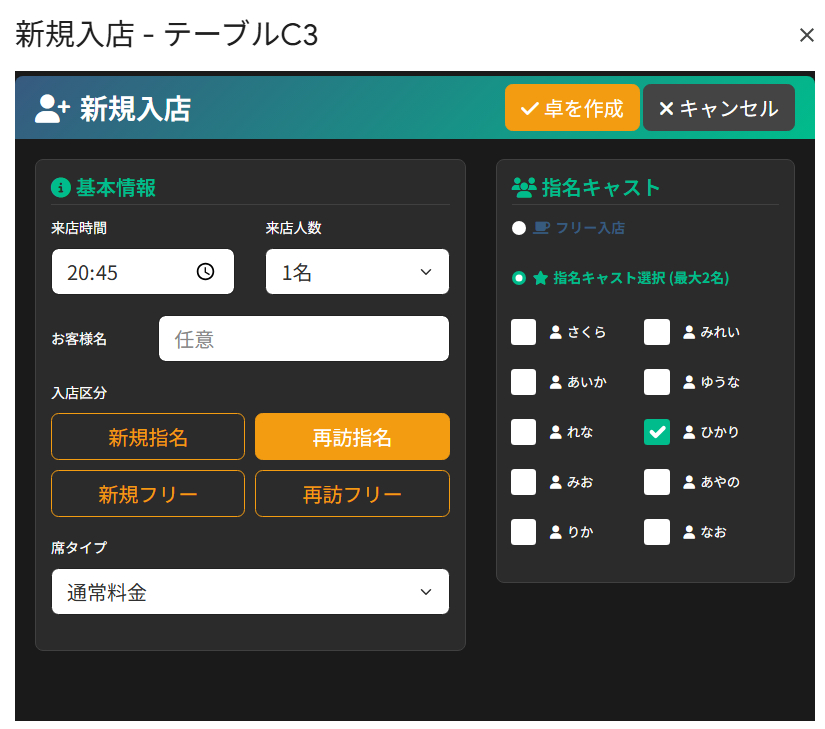Check the あやの cast checkbox
Image resolution: width=825 pixels, height=729 pixels.
click(657, 482)
